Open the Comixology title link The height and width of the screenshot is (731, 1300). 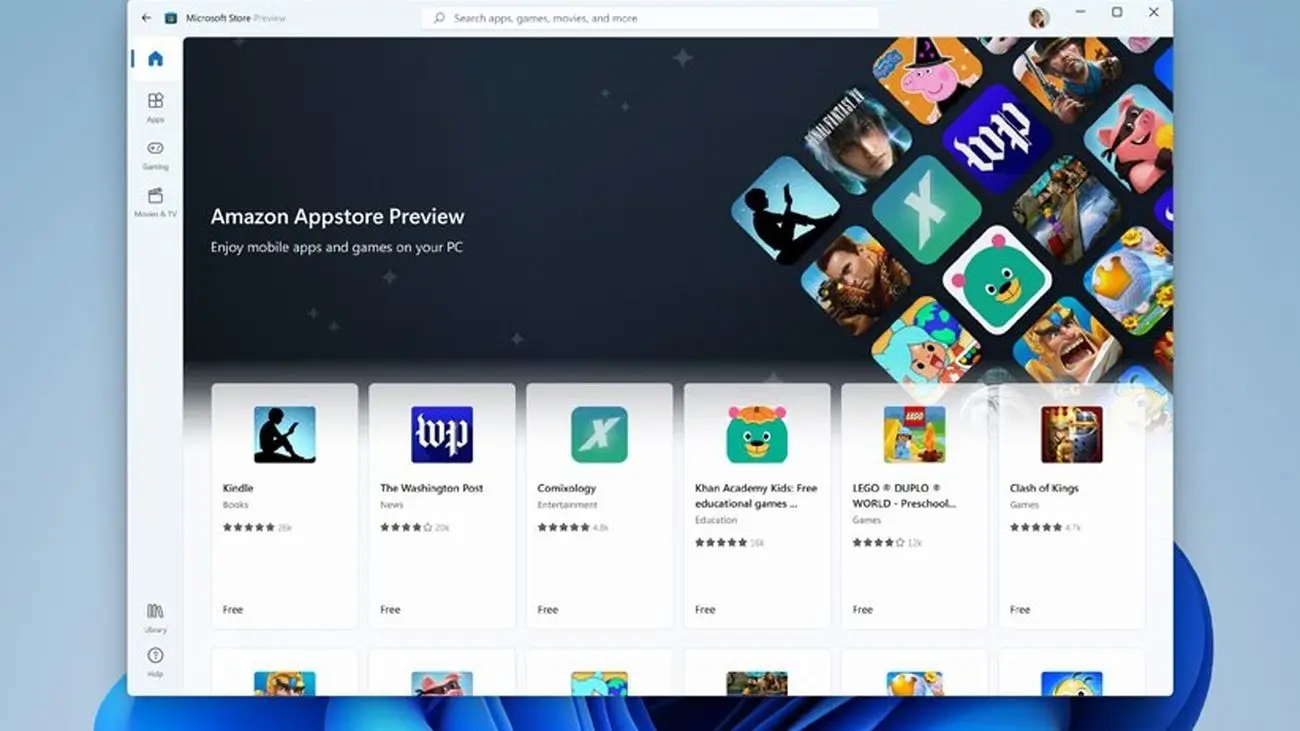(x=566, y=488)
